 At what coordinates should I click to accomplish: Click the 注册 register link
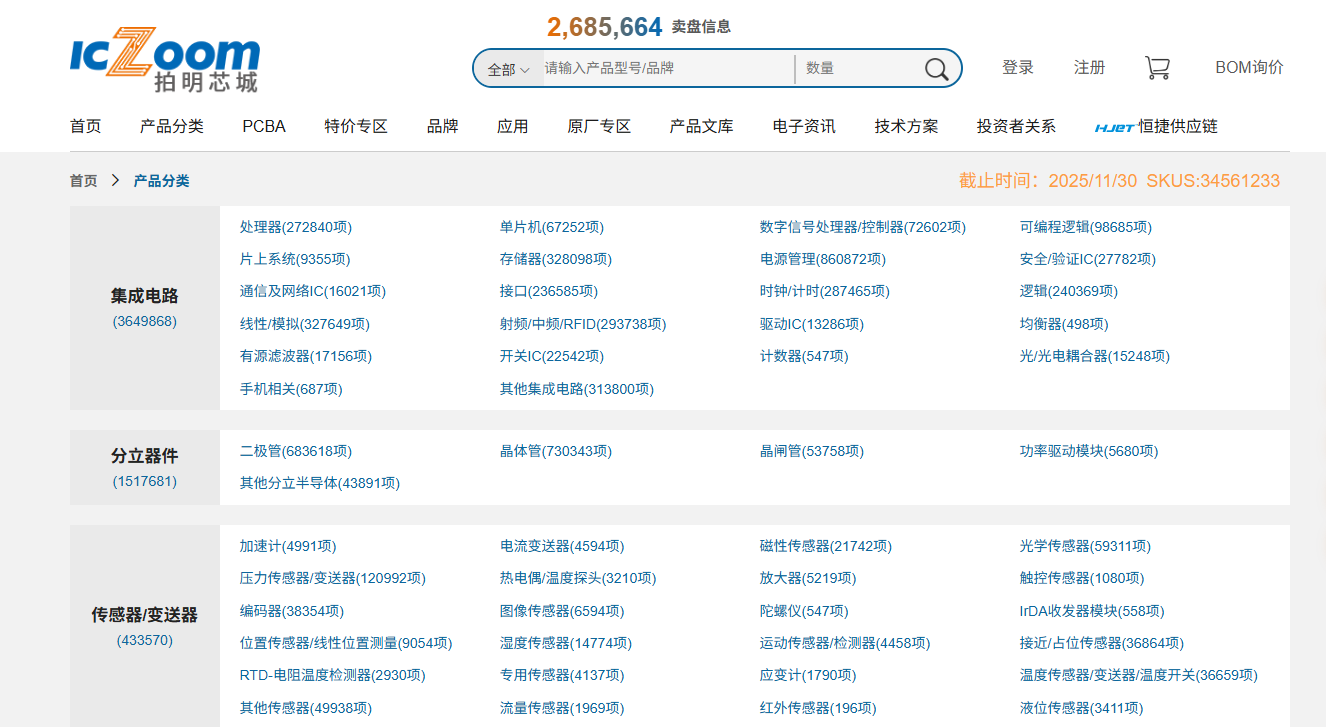coord(1090,67)
